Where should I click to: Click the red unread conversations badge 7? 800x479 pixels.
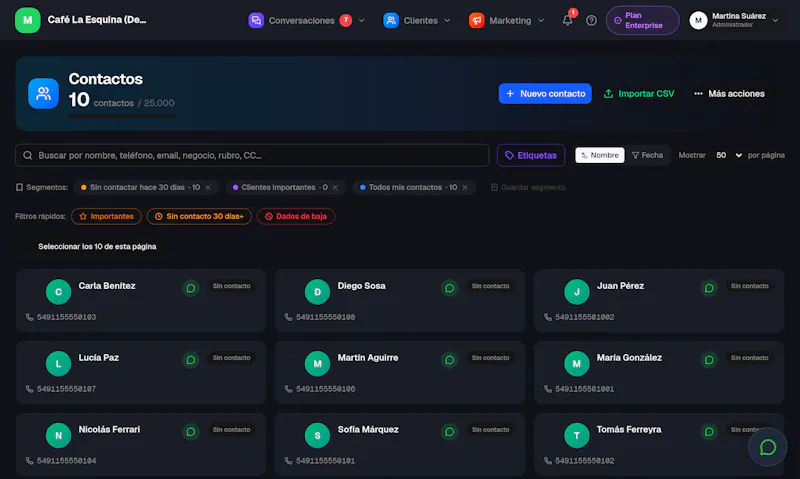[345, 20]
